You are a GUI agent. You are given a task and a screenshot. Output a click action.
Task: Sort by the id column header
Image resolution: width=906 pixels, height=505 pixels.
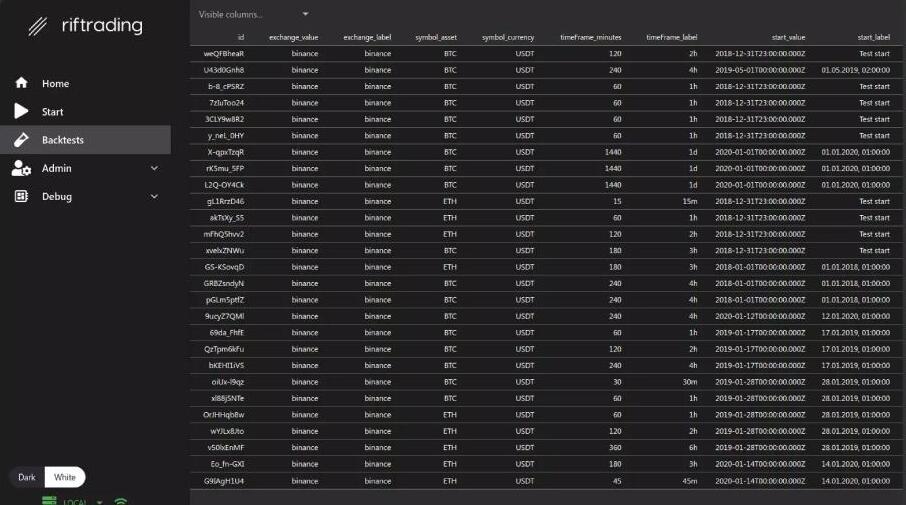click(x=241, y=37)
